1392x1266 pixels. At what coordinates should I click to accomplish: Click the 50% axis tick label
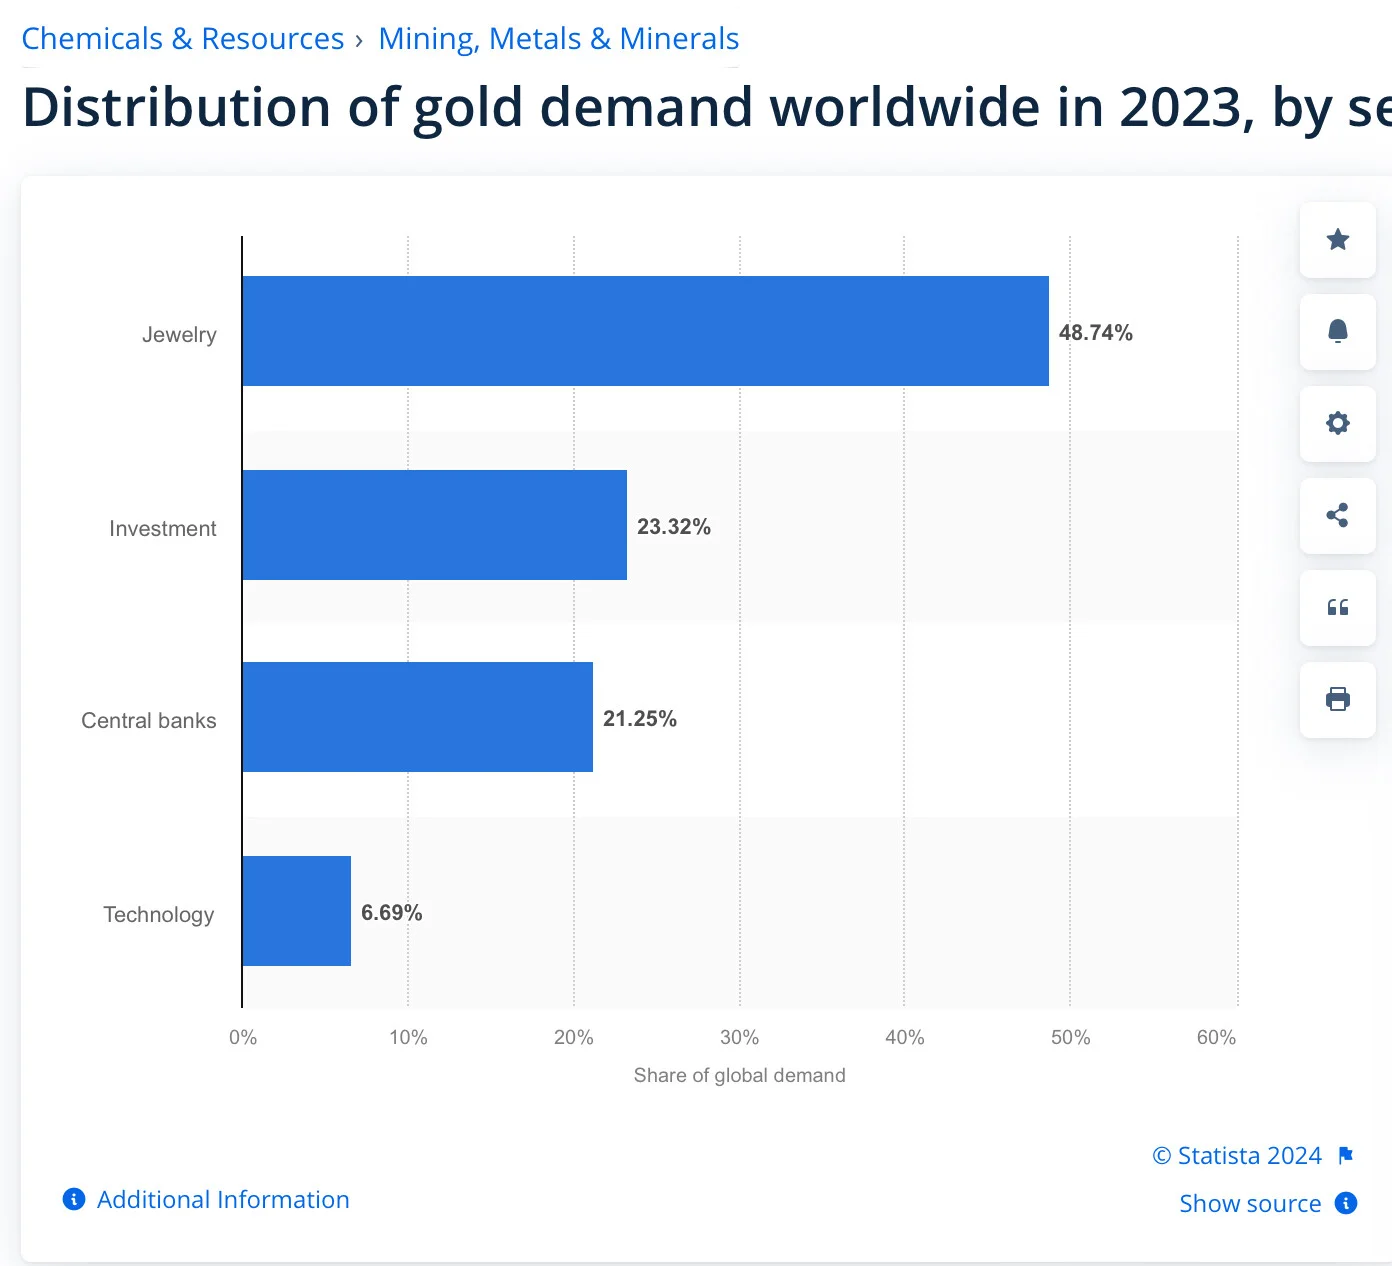[x=1071, y=1038]
